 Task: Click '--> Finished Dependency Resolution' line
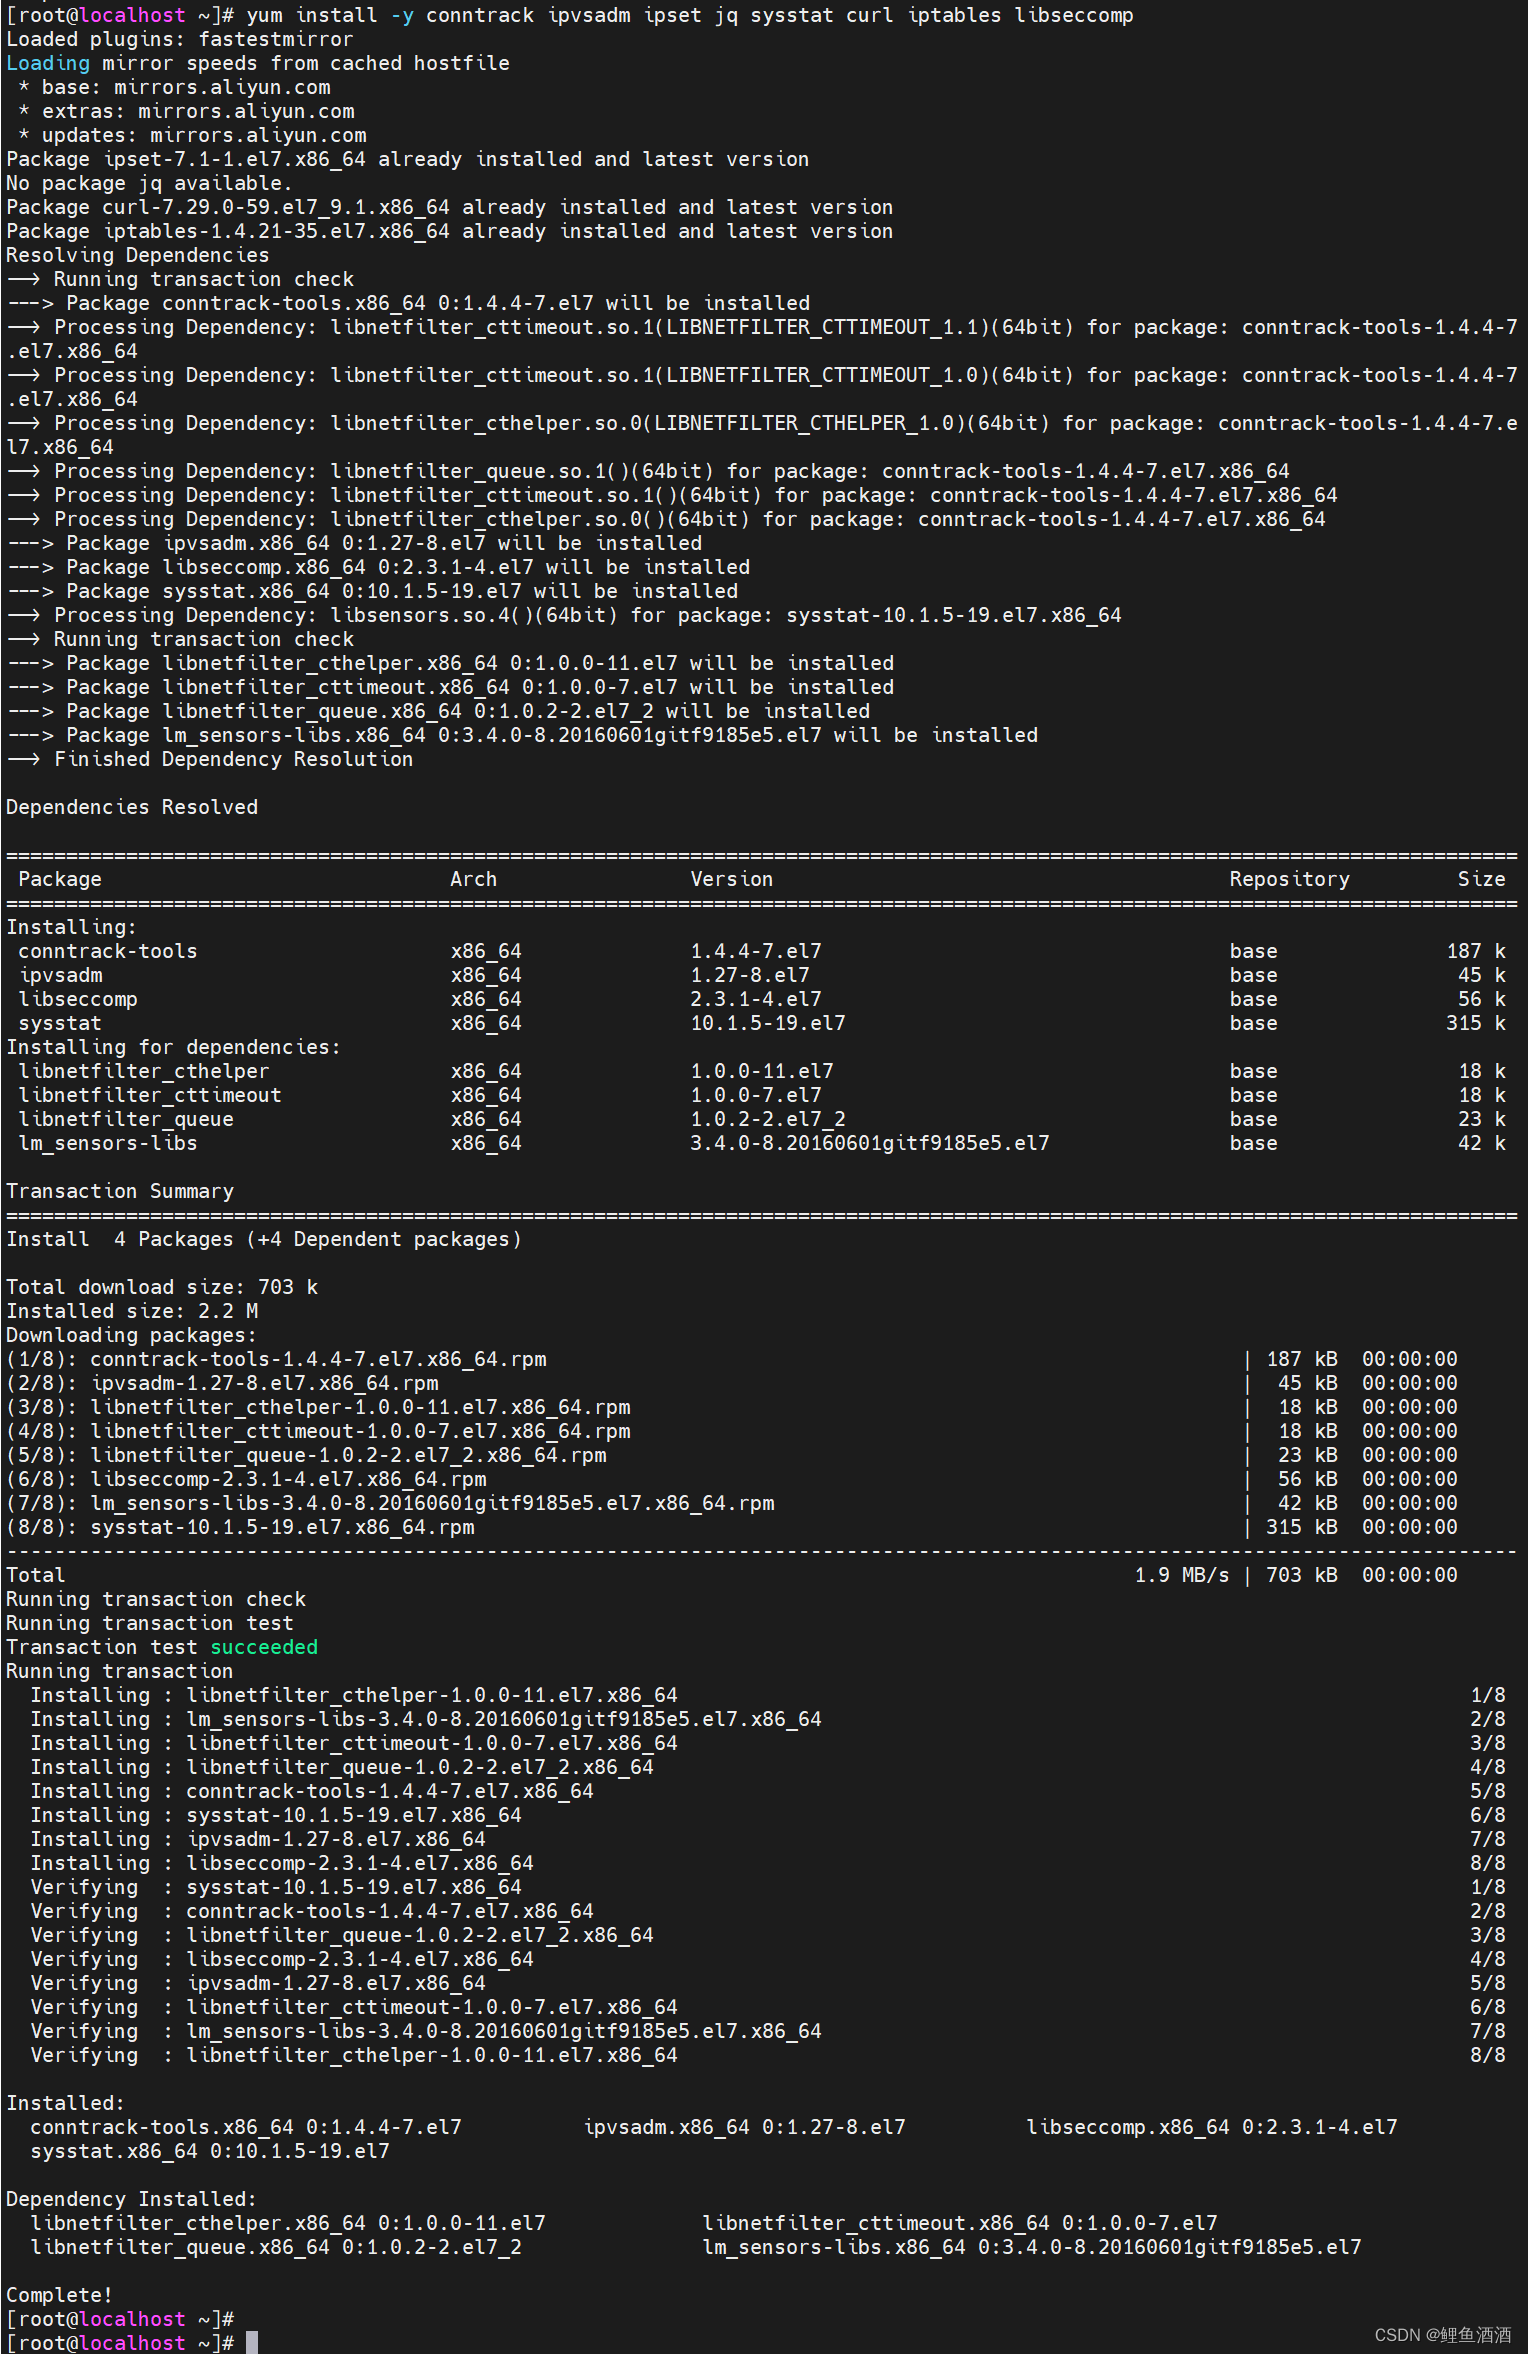point(210,759)
